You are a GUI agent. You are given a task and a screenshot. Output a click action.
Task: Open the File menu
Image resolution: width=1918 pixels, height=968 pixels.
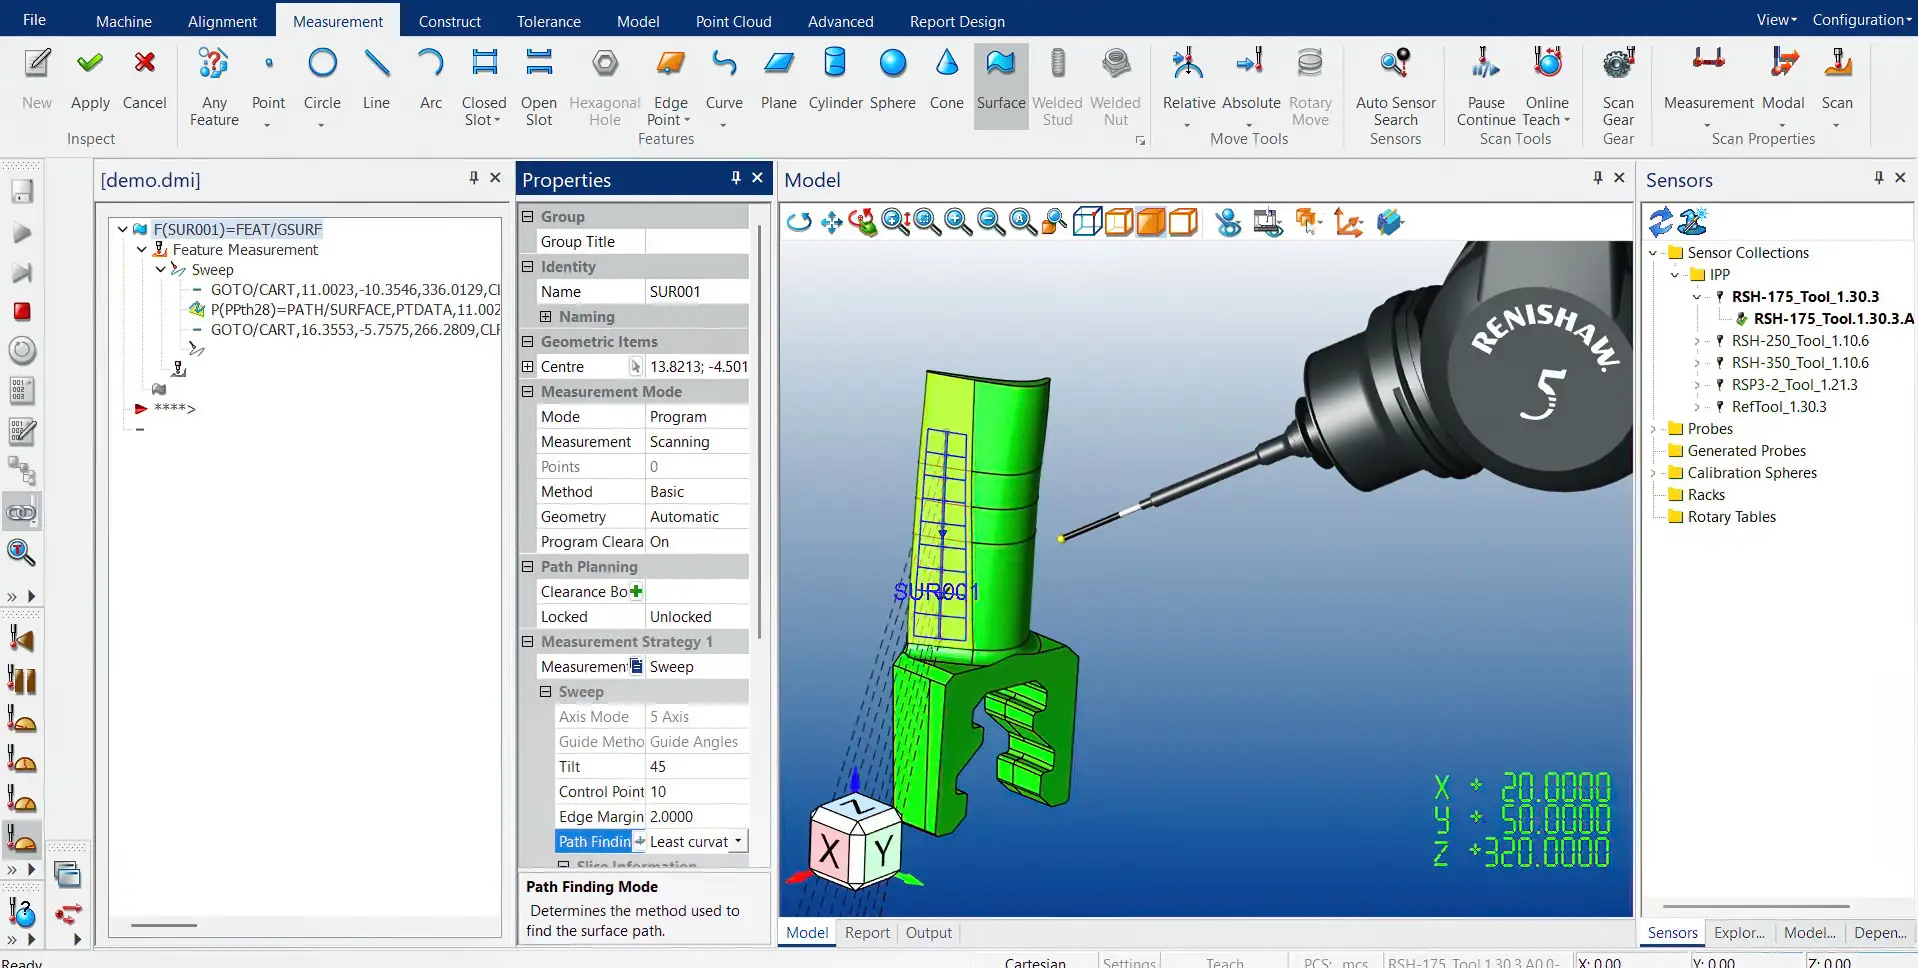(x=34, y=20)
